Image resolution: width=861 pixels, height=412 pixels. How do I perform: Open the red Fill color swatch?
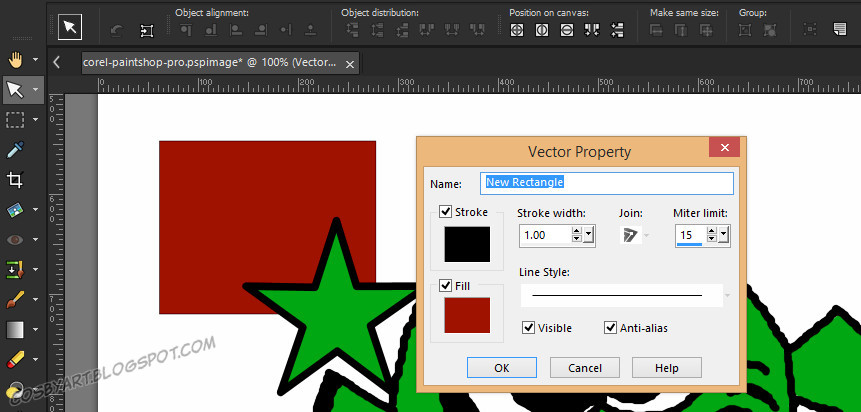(x=467, y=315)
